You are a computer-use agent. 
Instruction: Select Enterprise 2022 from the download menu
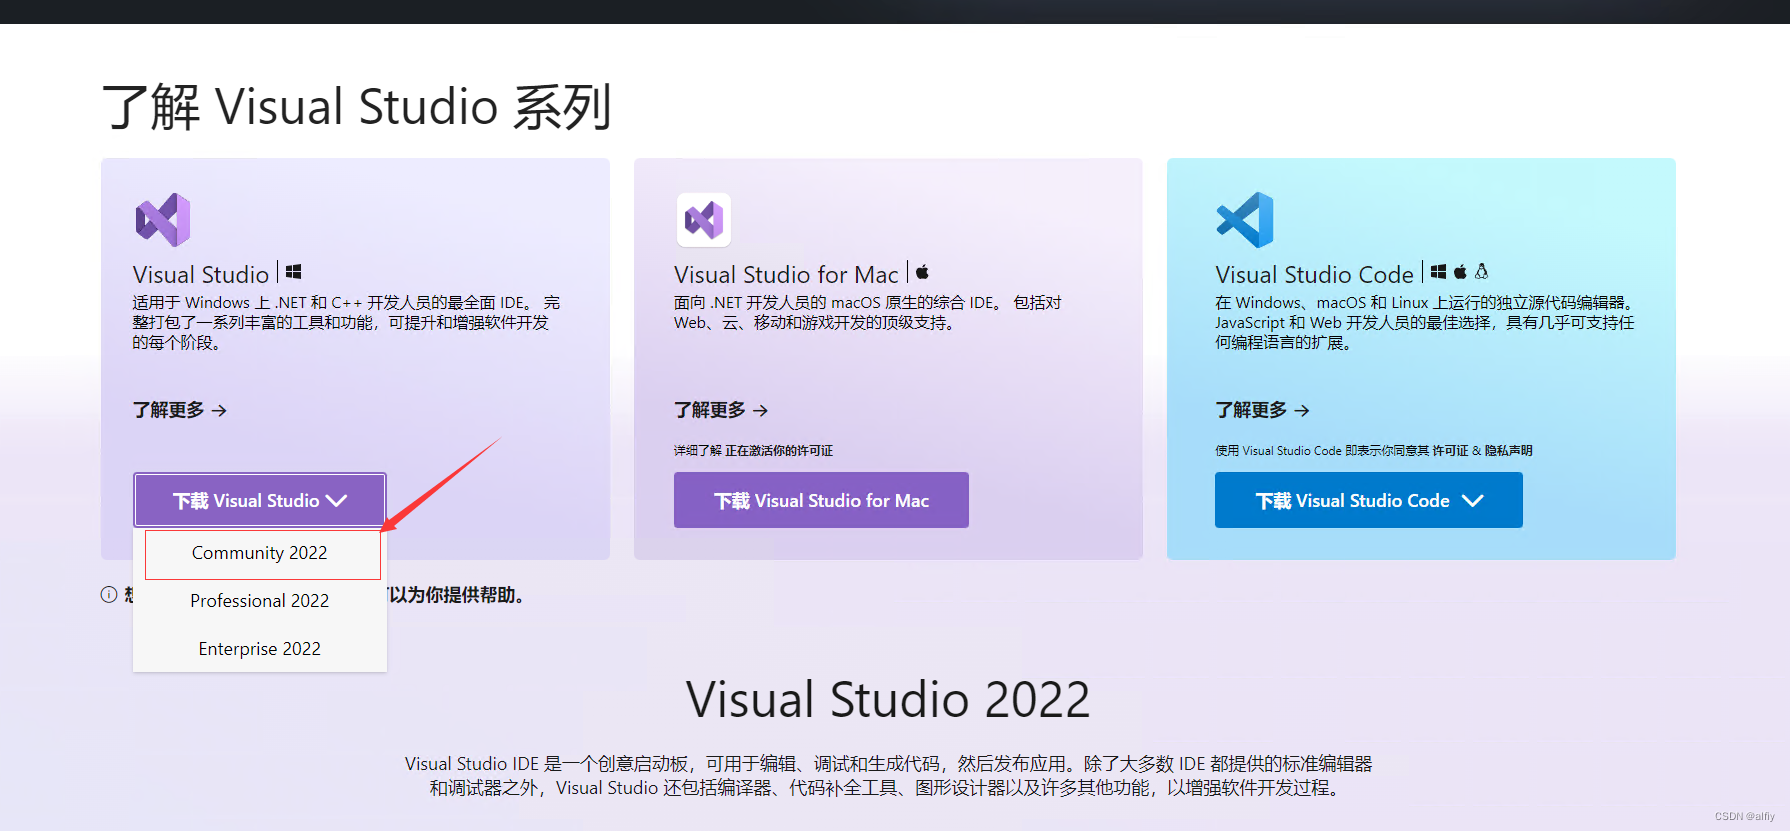[x=260, y=649]
